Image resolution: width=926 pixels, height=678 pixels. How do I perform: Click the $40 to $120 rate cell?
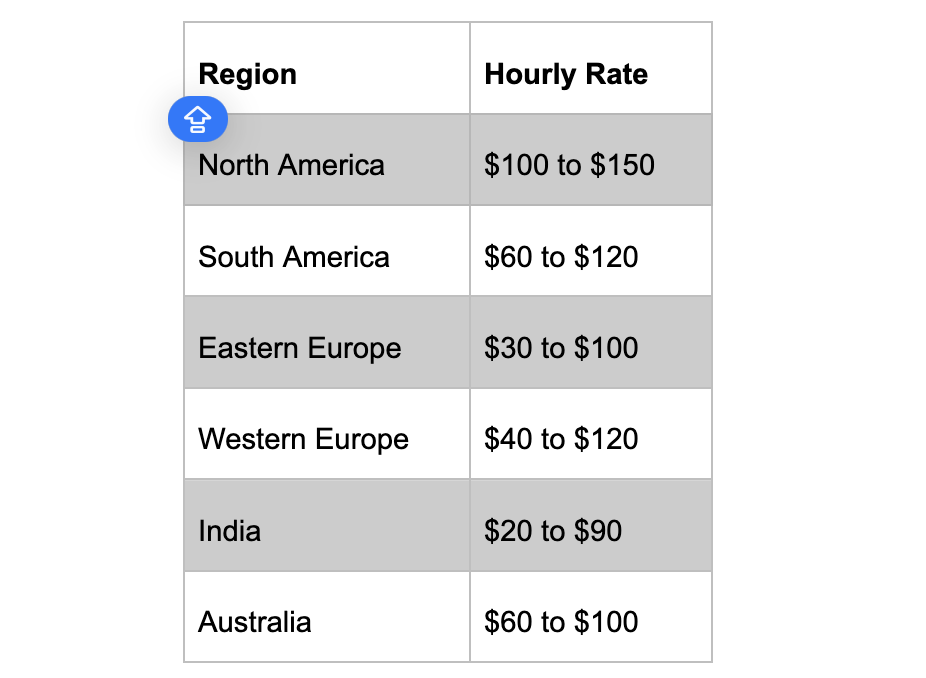[x=591, y=433]
